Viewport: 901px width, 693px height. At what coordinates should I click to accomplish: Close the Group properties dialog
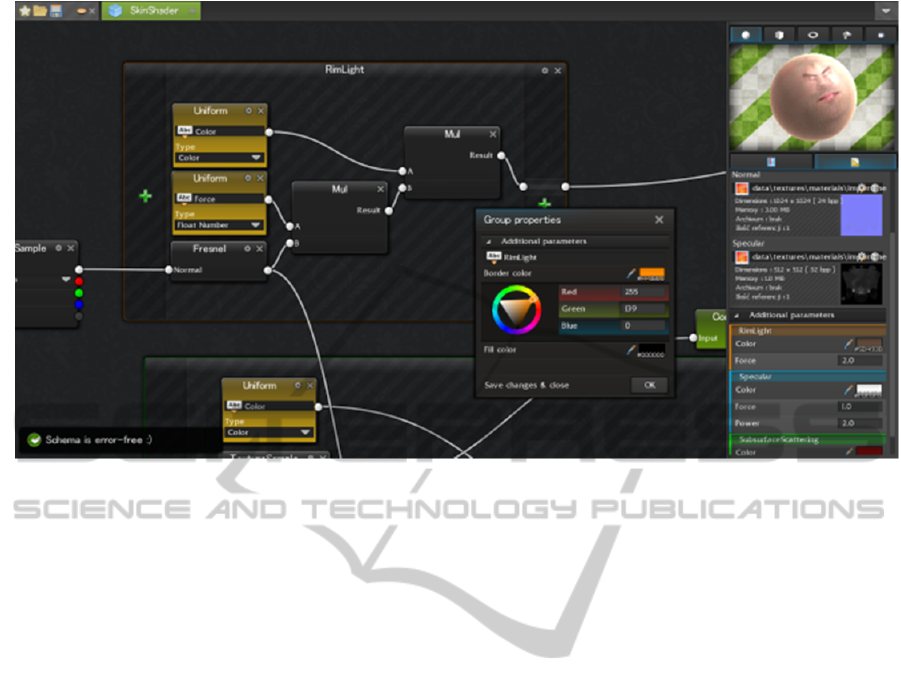tap(659, 220)
